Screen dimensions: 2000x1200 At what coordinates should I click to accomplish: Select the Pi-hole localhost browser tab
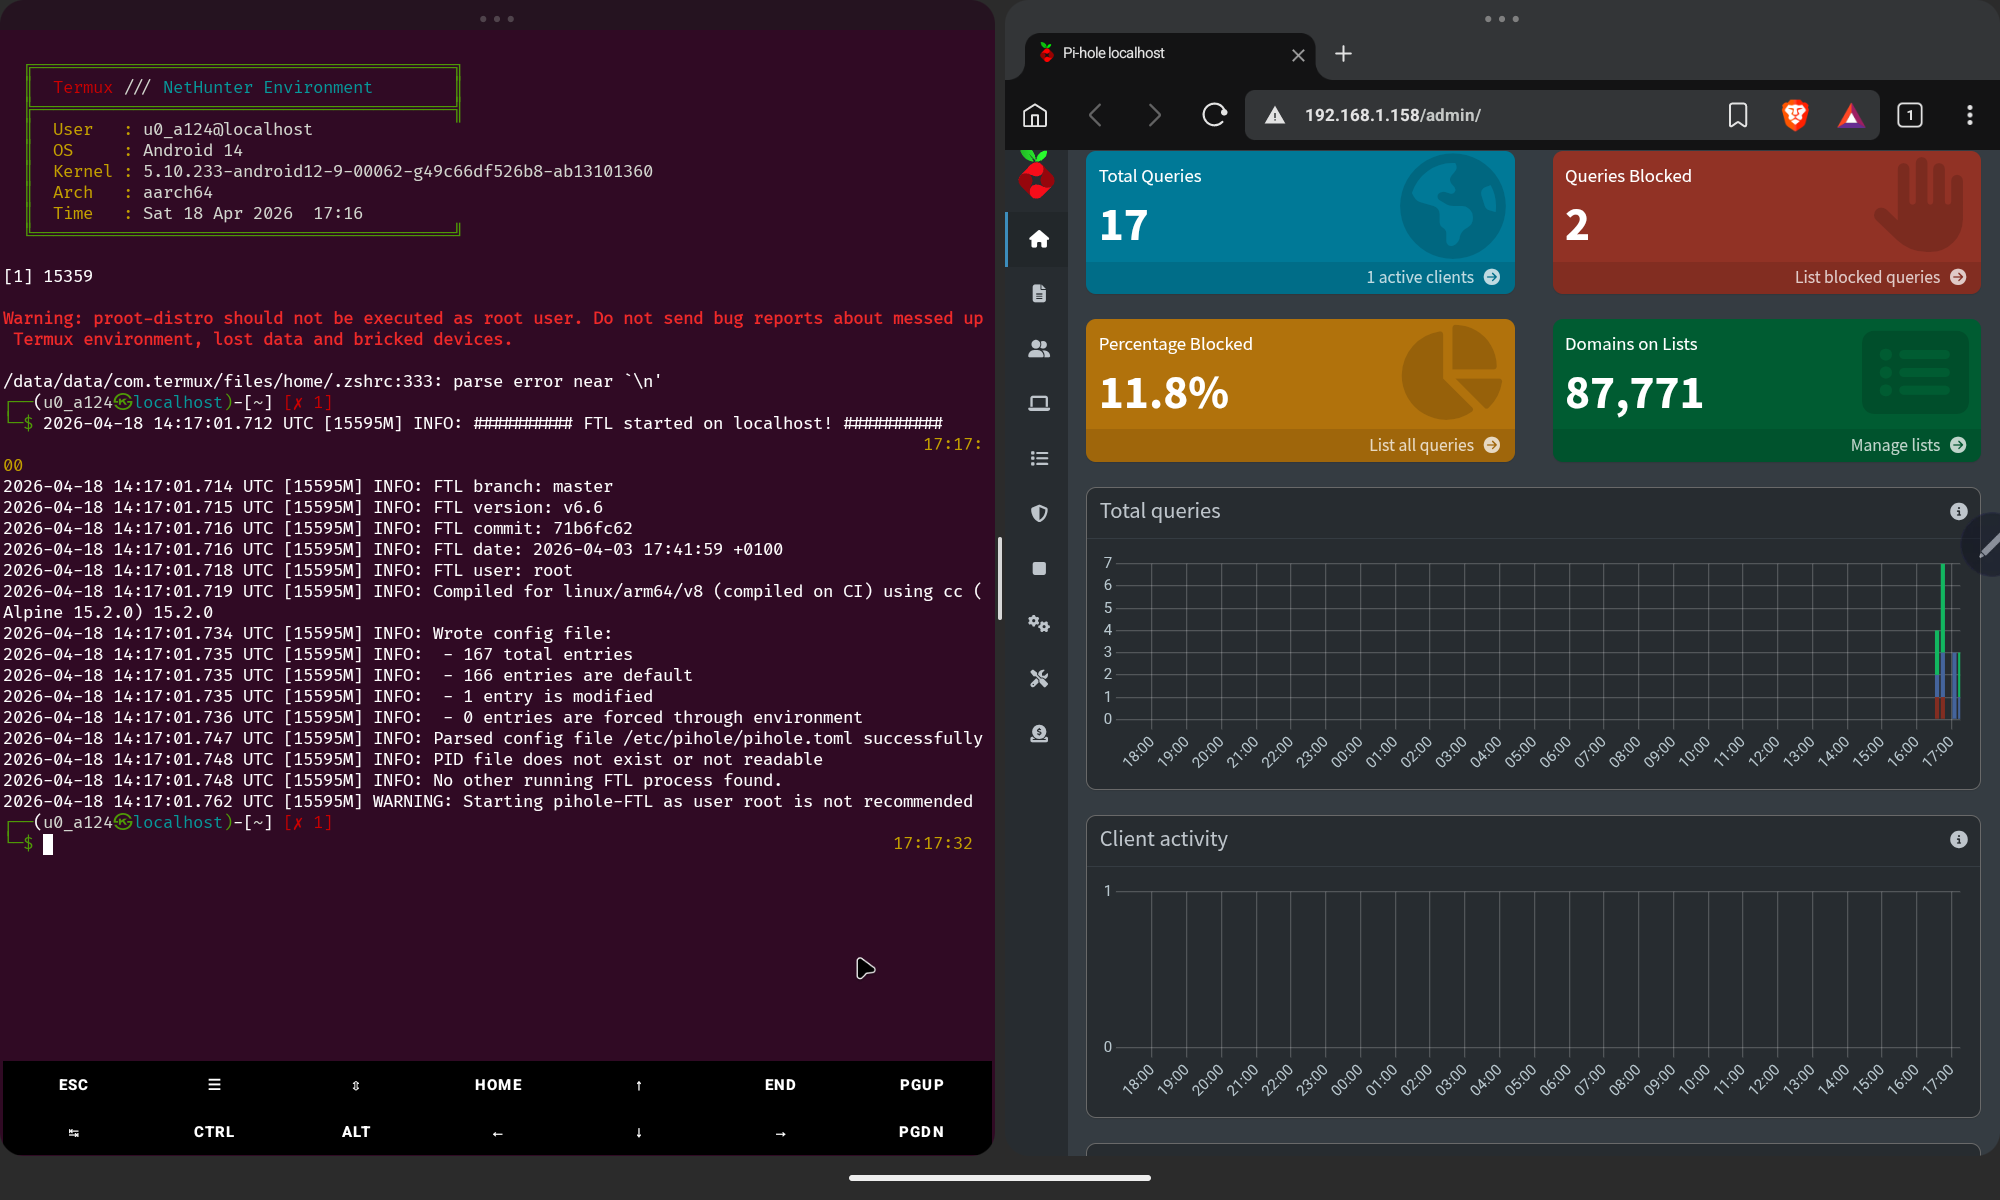(1150, 54)
